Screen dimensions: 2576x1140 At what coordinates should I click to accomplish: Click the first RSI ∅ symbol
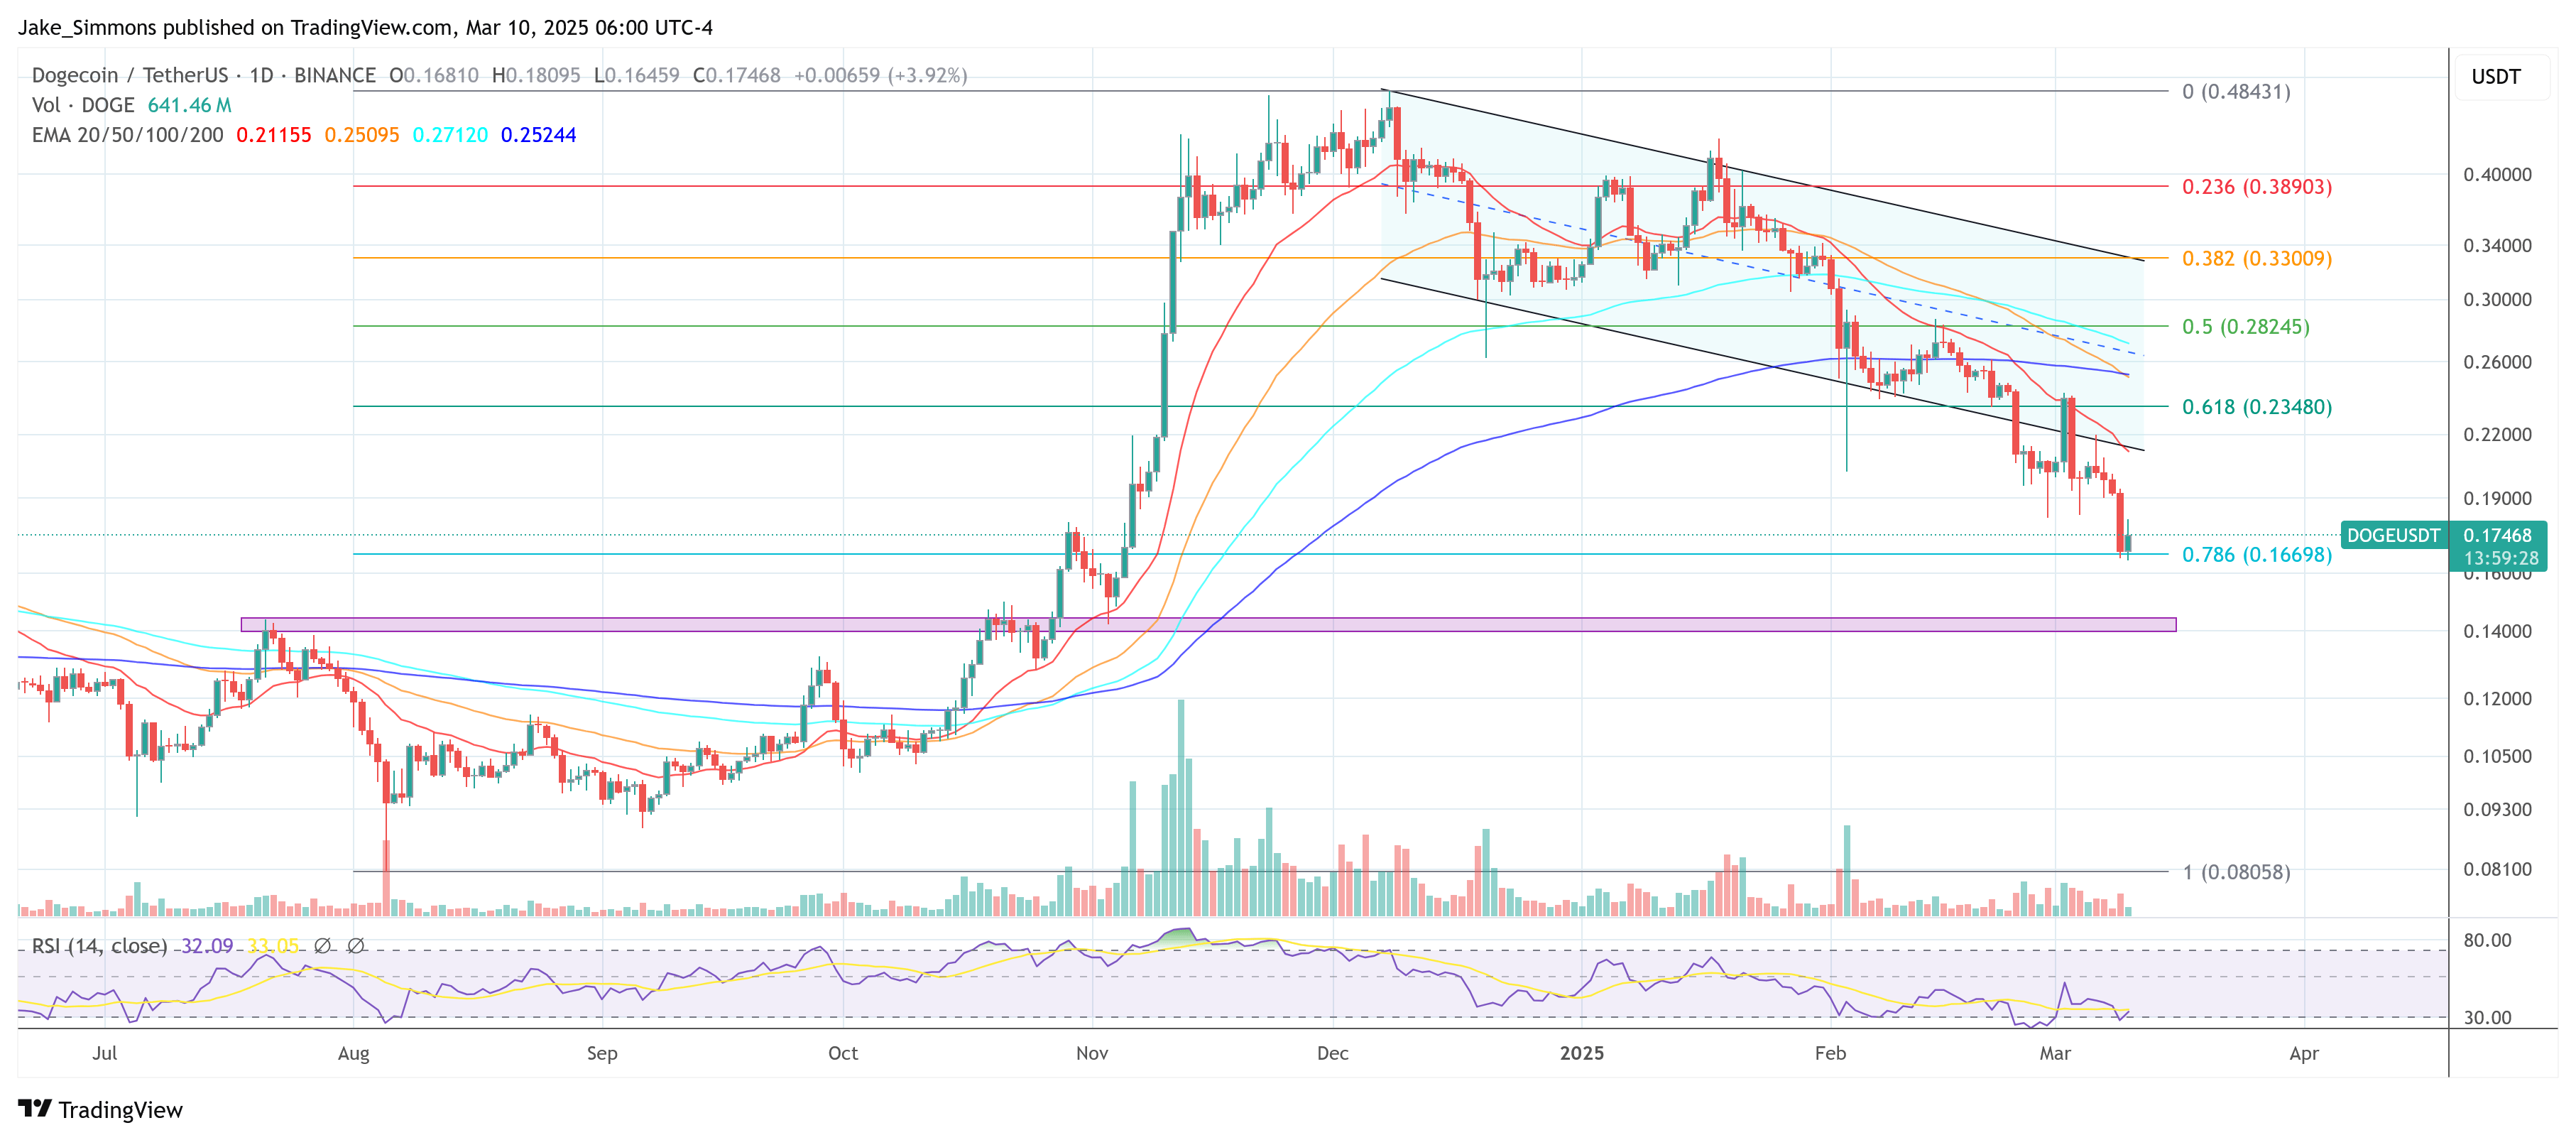tap(322, 946)
